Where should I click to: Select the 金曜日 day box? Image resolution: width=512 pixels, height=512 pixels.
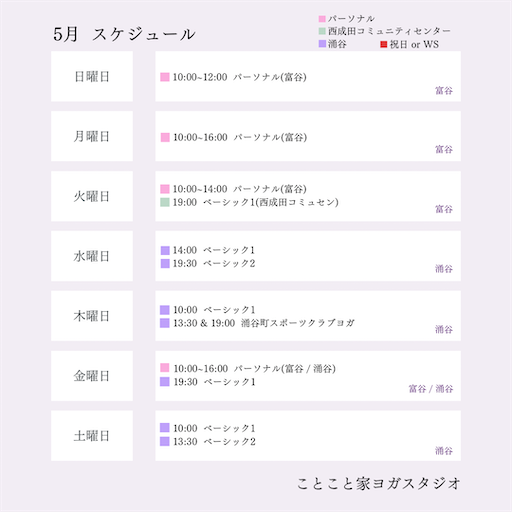click(92, 376)
